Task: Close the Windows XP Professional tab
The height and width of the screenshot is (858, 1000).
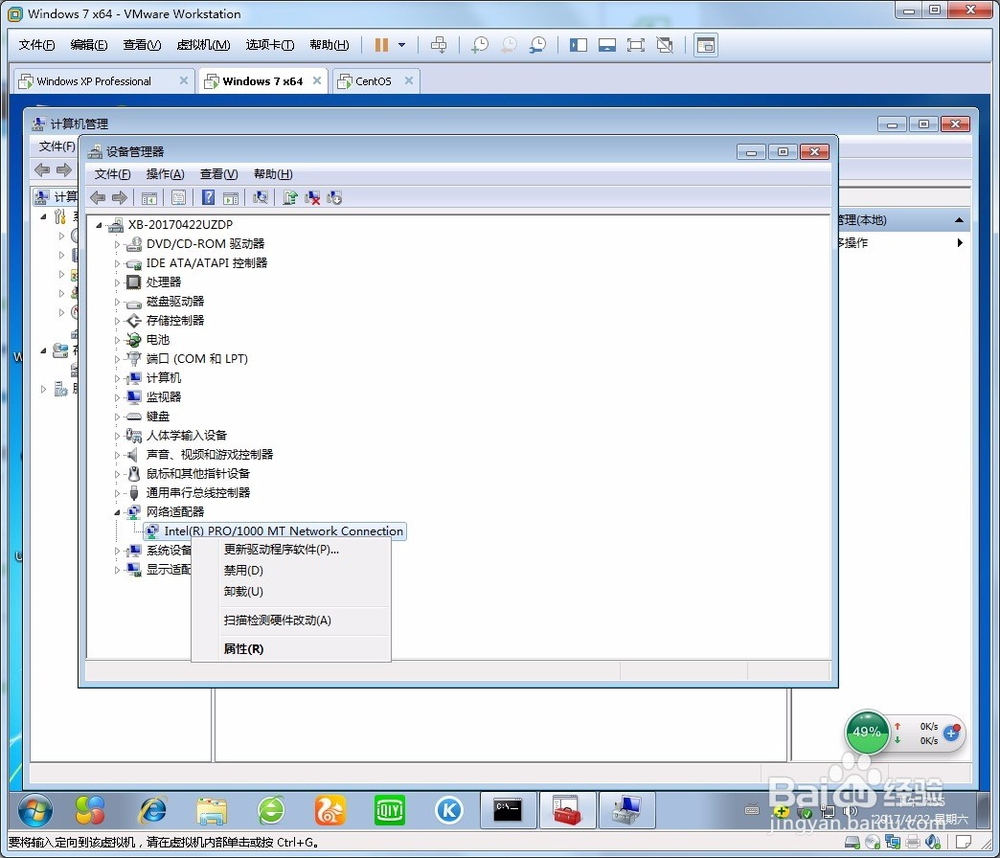Action: (x=184, y=80)
